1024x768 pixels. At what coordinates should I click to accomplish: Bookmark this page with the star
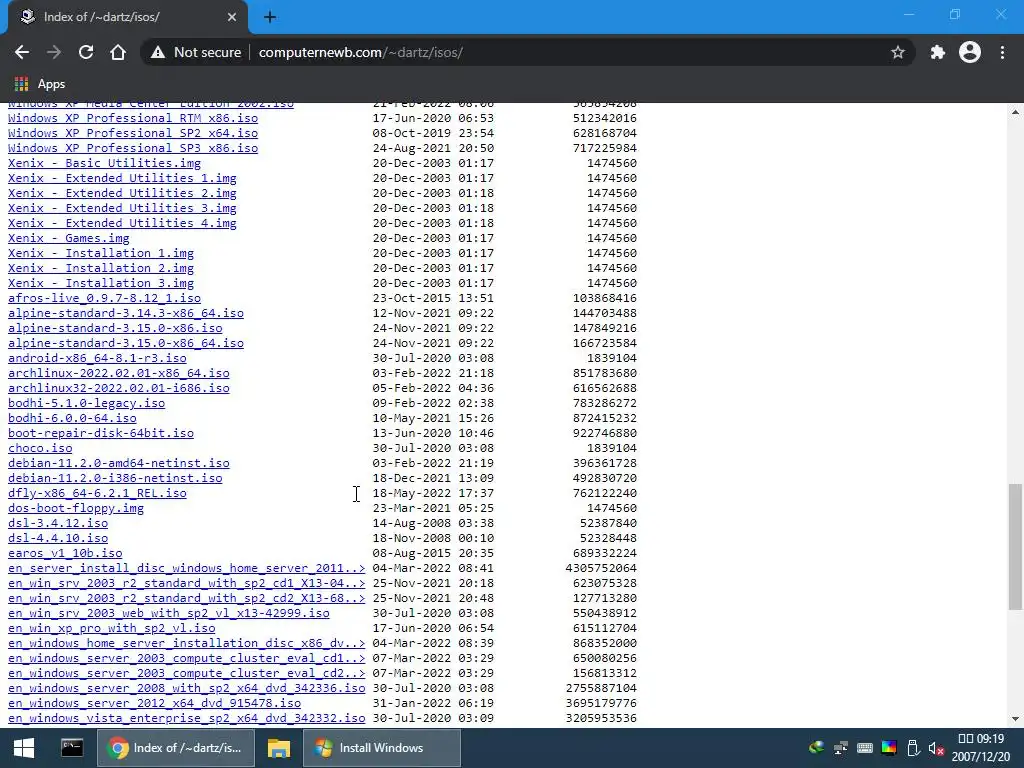(898, 52)
